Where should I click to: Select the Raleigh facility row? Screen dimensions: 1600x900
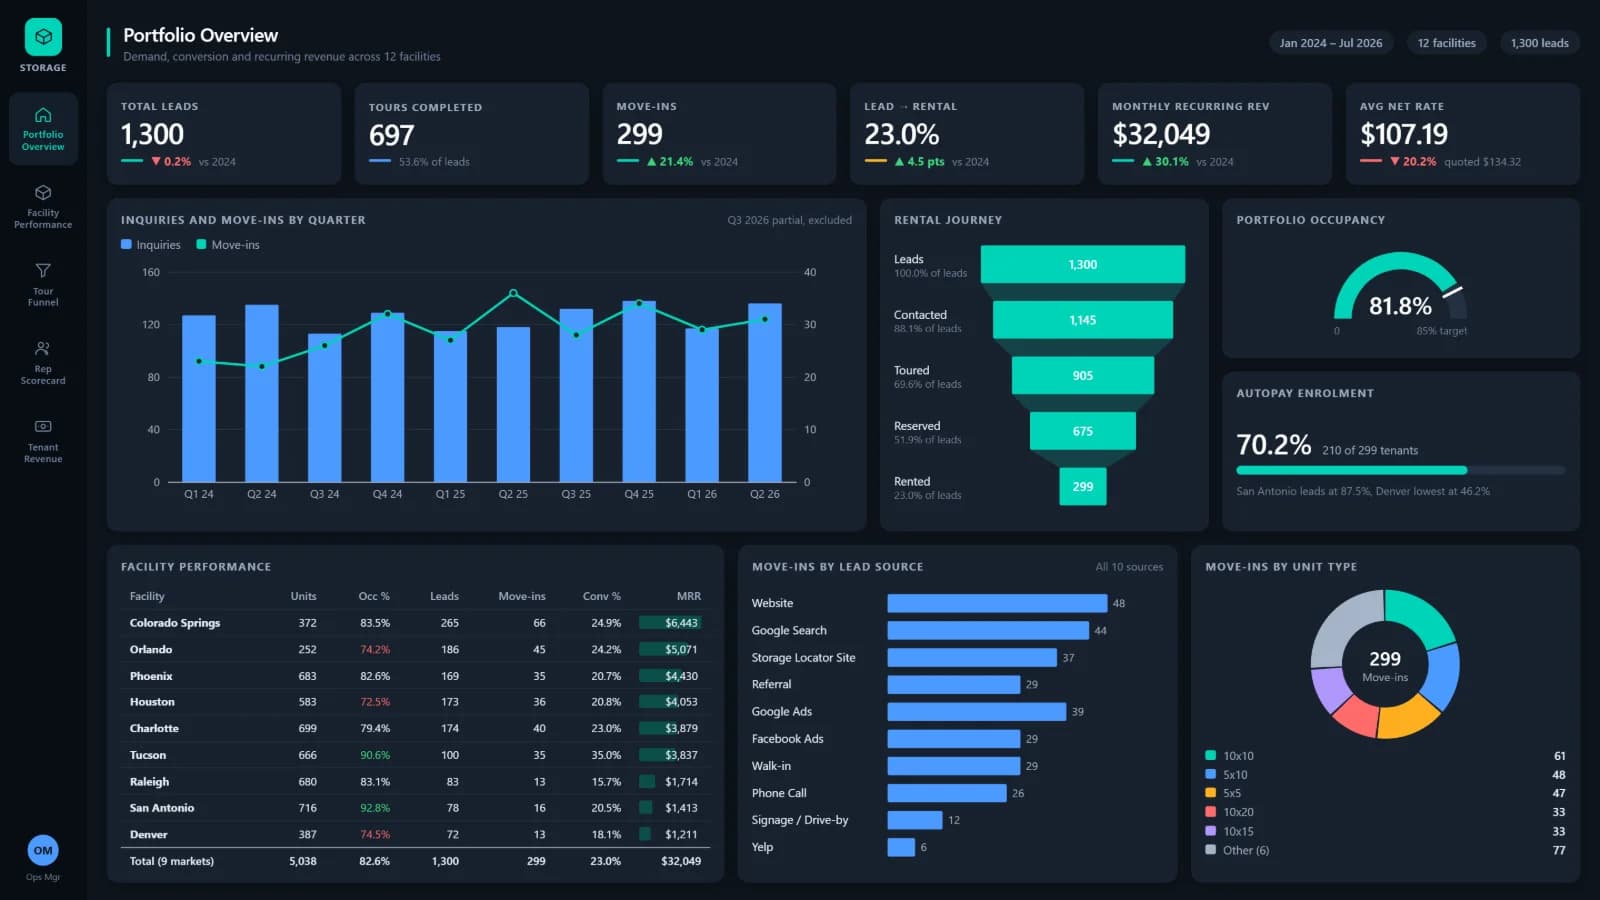(415, 782)
